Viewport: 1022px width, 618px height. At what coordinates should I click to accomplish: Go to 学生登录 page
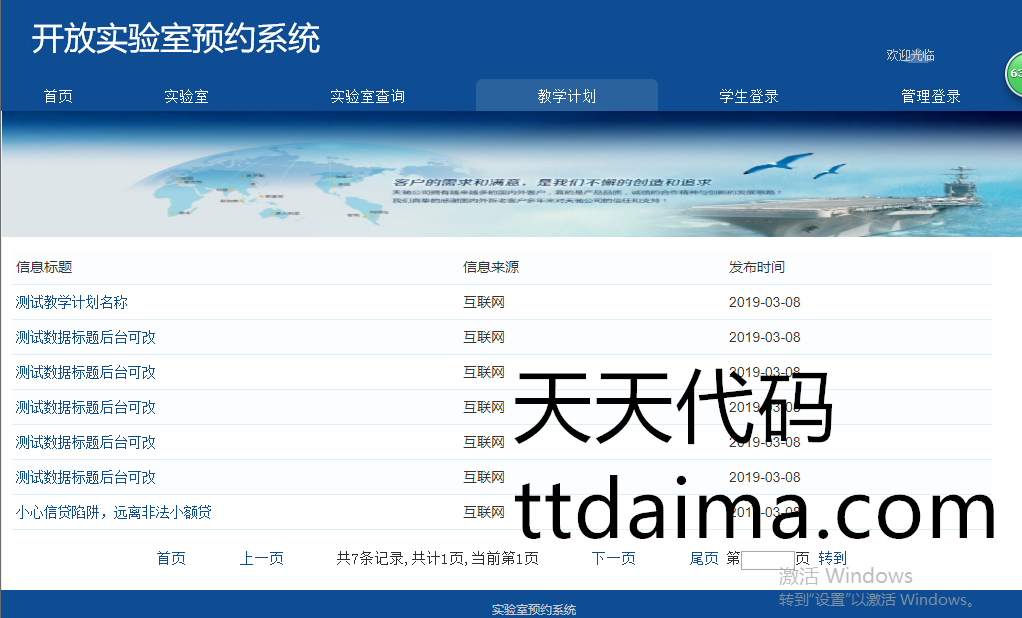click(748, 96)
